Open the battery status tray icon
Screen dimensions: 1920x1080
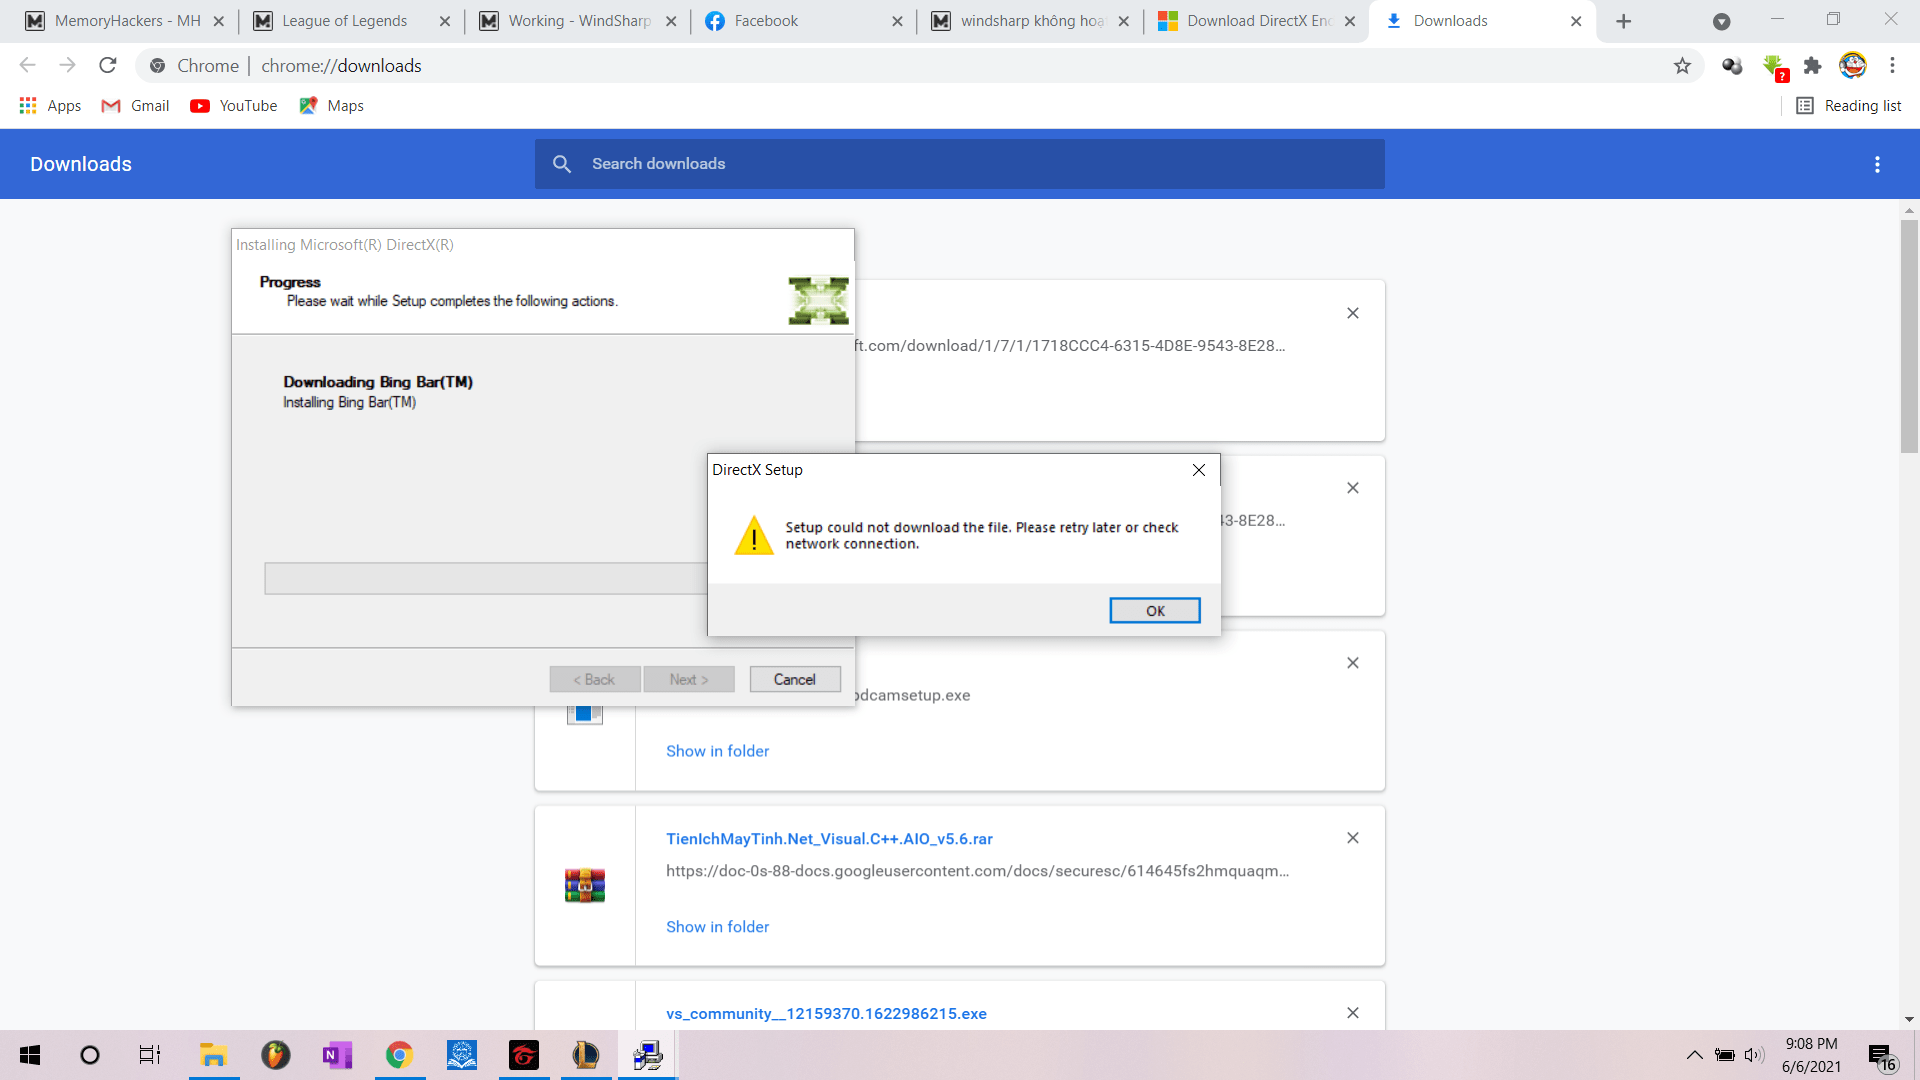click(1725, 1055)
